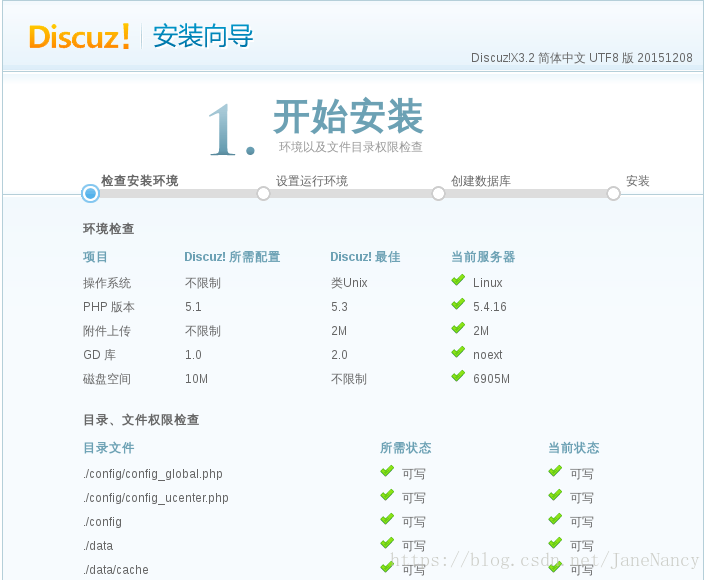Click the 10M required disk space value
This screenshot has width=711, height=580.
click(196, 379)
